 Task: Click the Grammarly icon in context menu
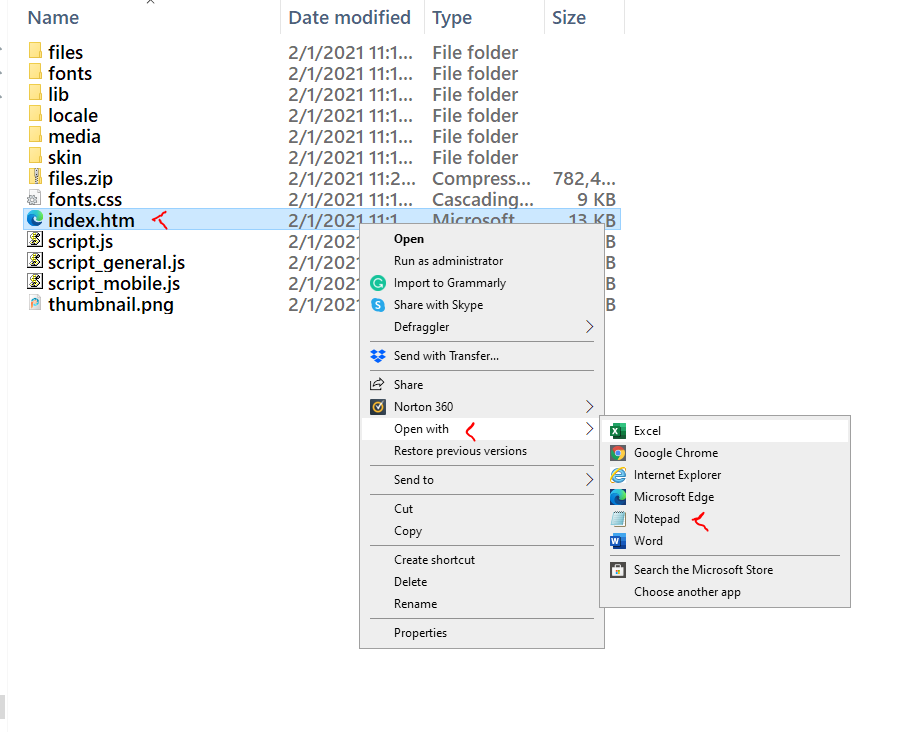(378, 283)
